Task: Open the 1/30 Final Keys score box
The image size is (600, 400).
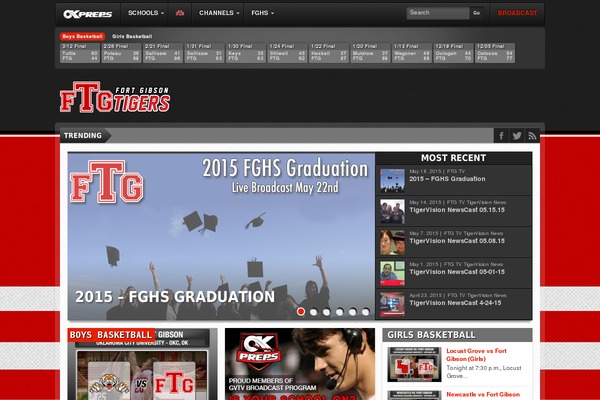Action: tap(246, 53)
